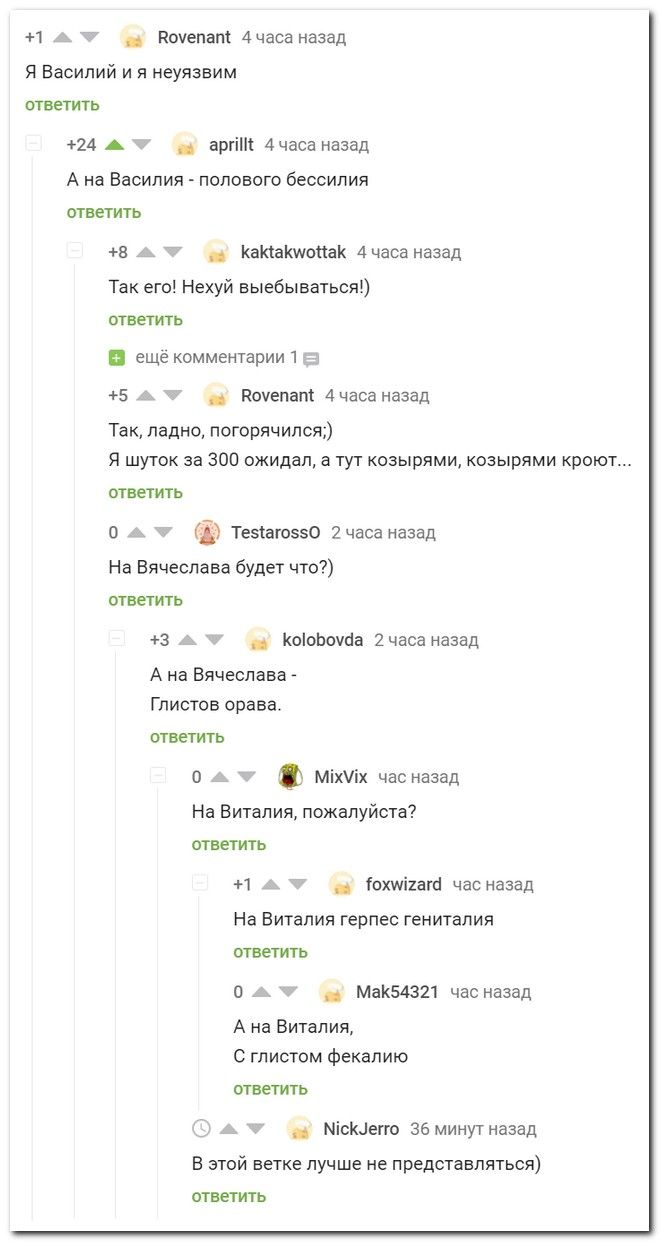Collapse kaktakwottak's reply branch
The image size is (660, 1242).
click(x=75, y=252)
